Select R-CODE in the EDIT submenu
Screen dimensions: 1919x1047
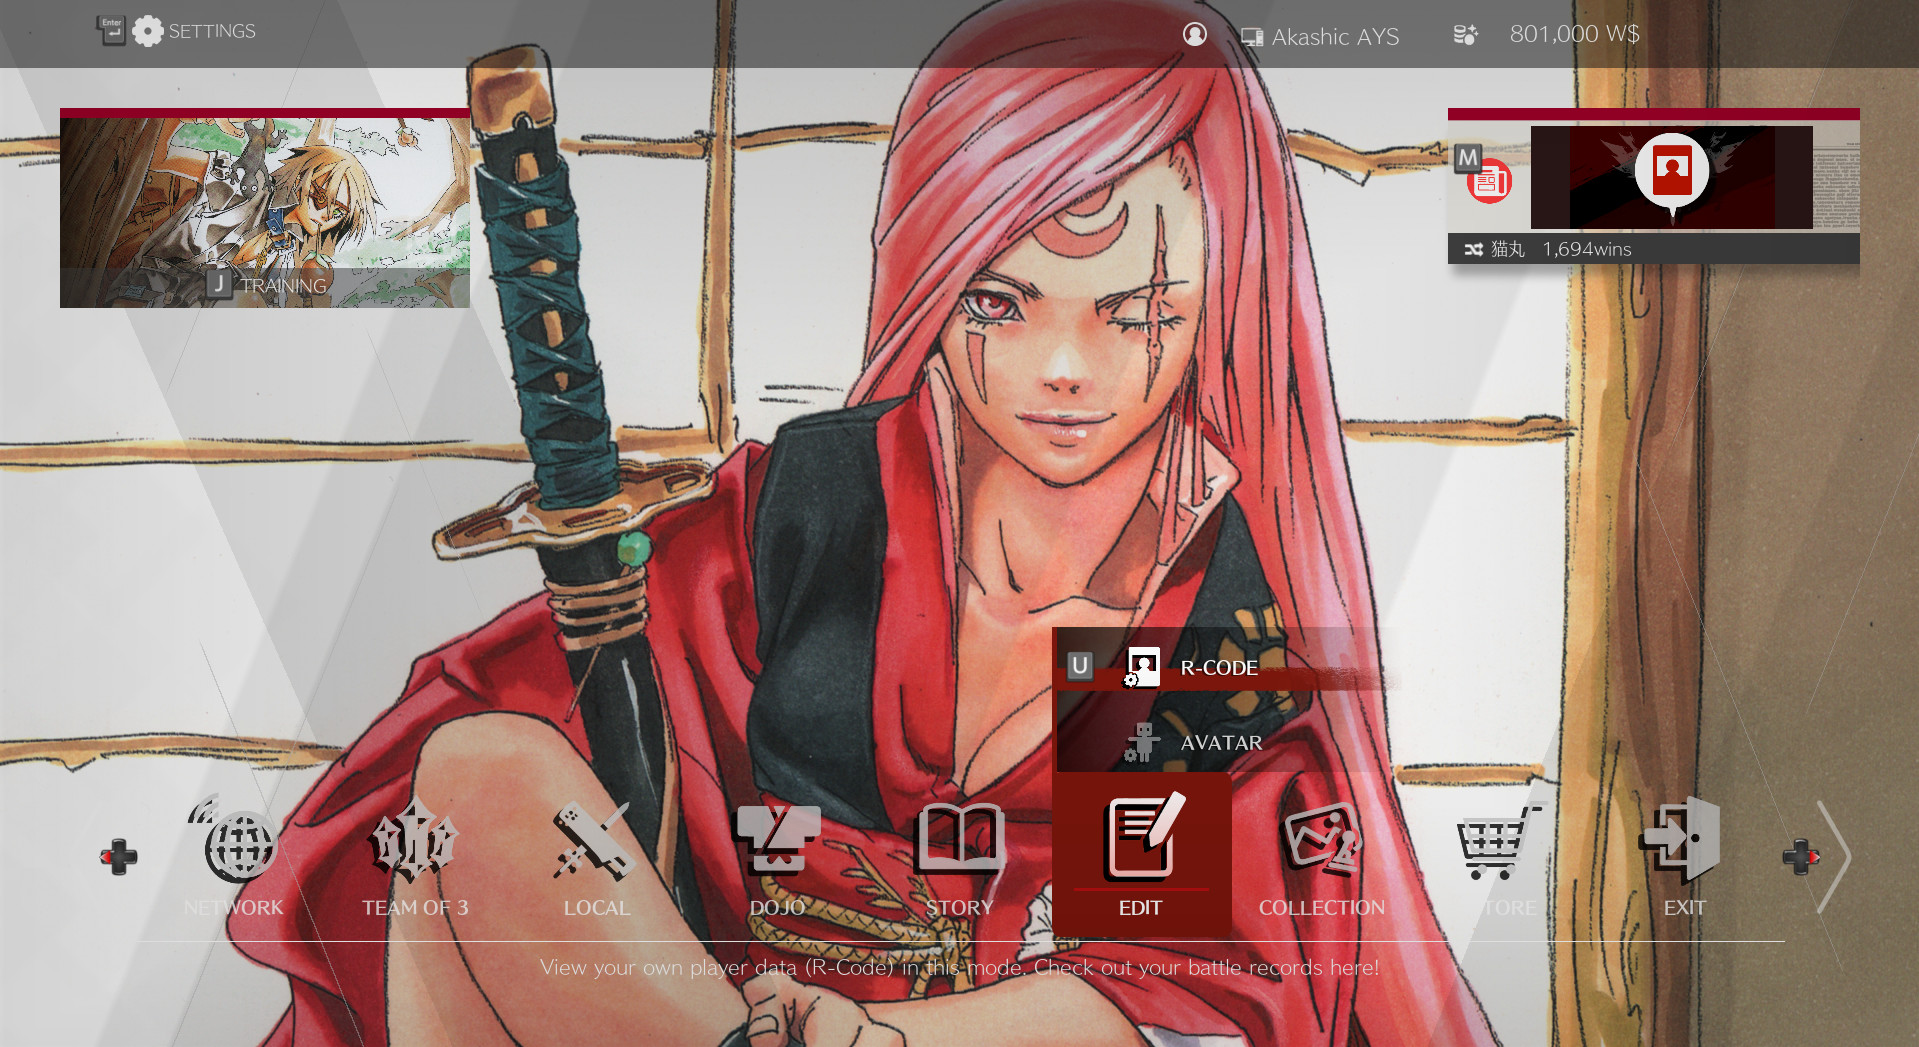tap(1218, 667)
